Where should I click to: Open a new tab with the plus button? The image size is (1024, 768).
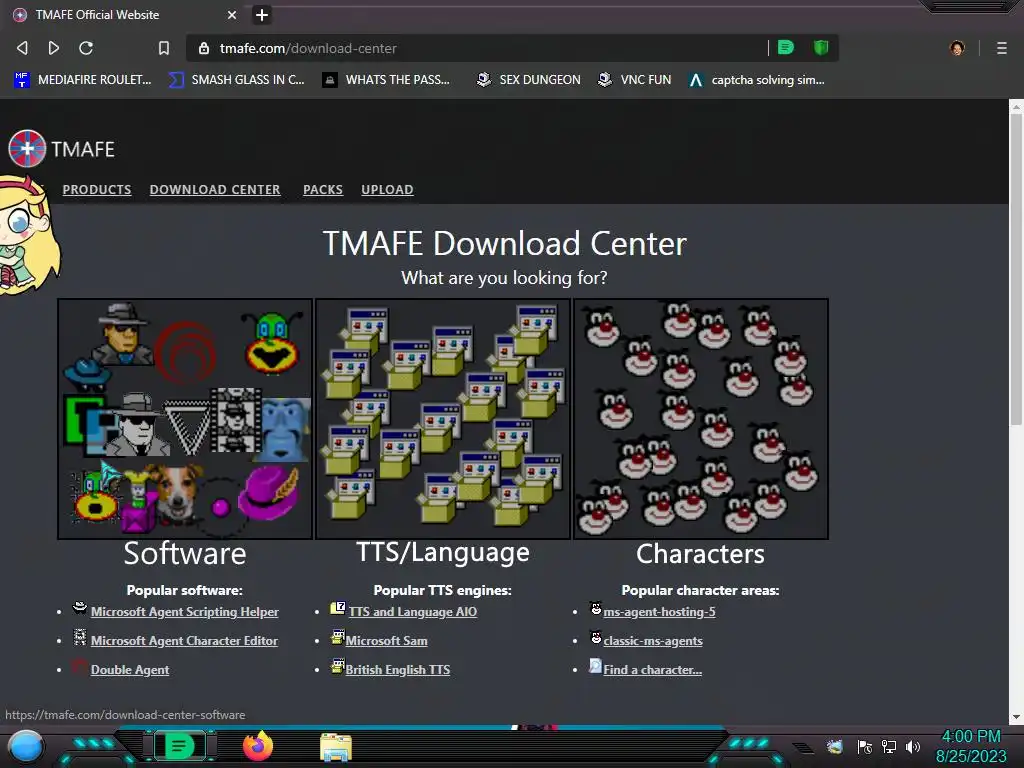[262, 14]
